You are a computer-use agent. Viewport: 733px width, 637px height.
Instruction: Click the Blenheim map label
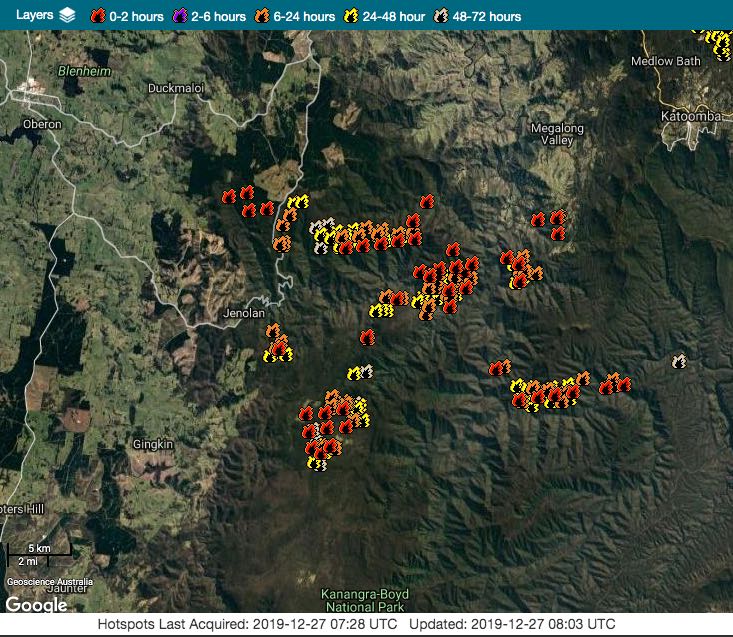click(x=84, y=71)
